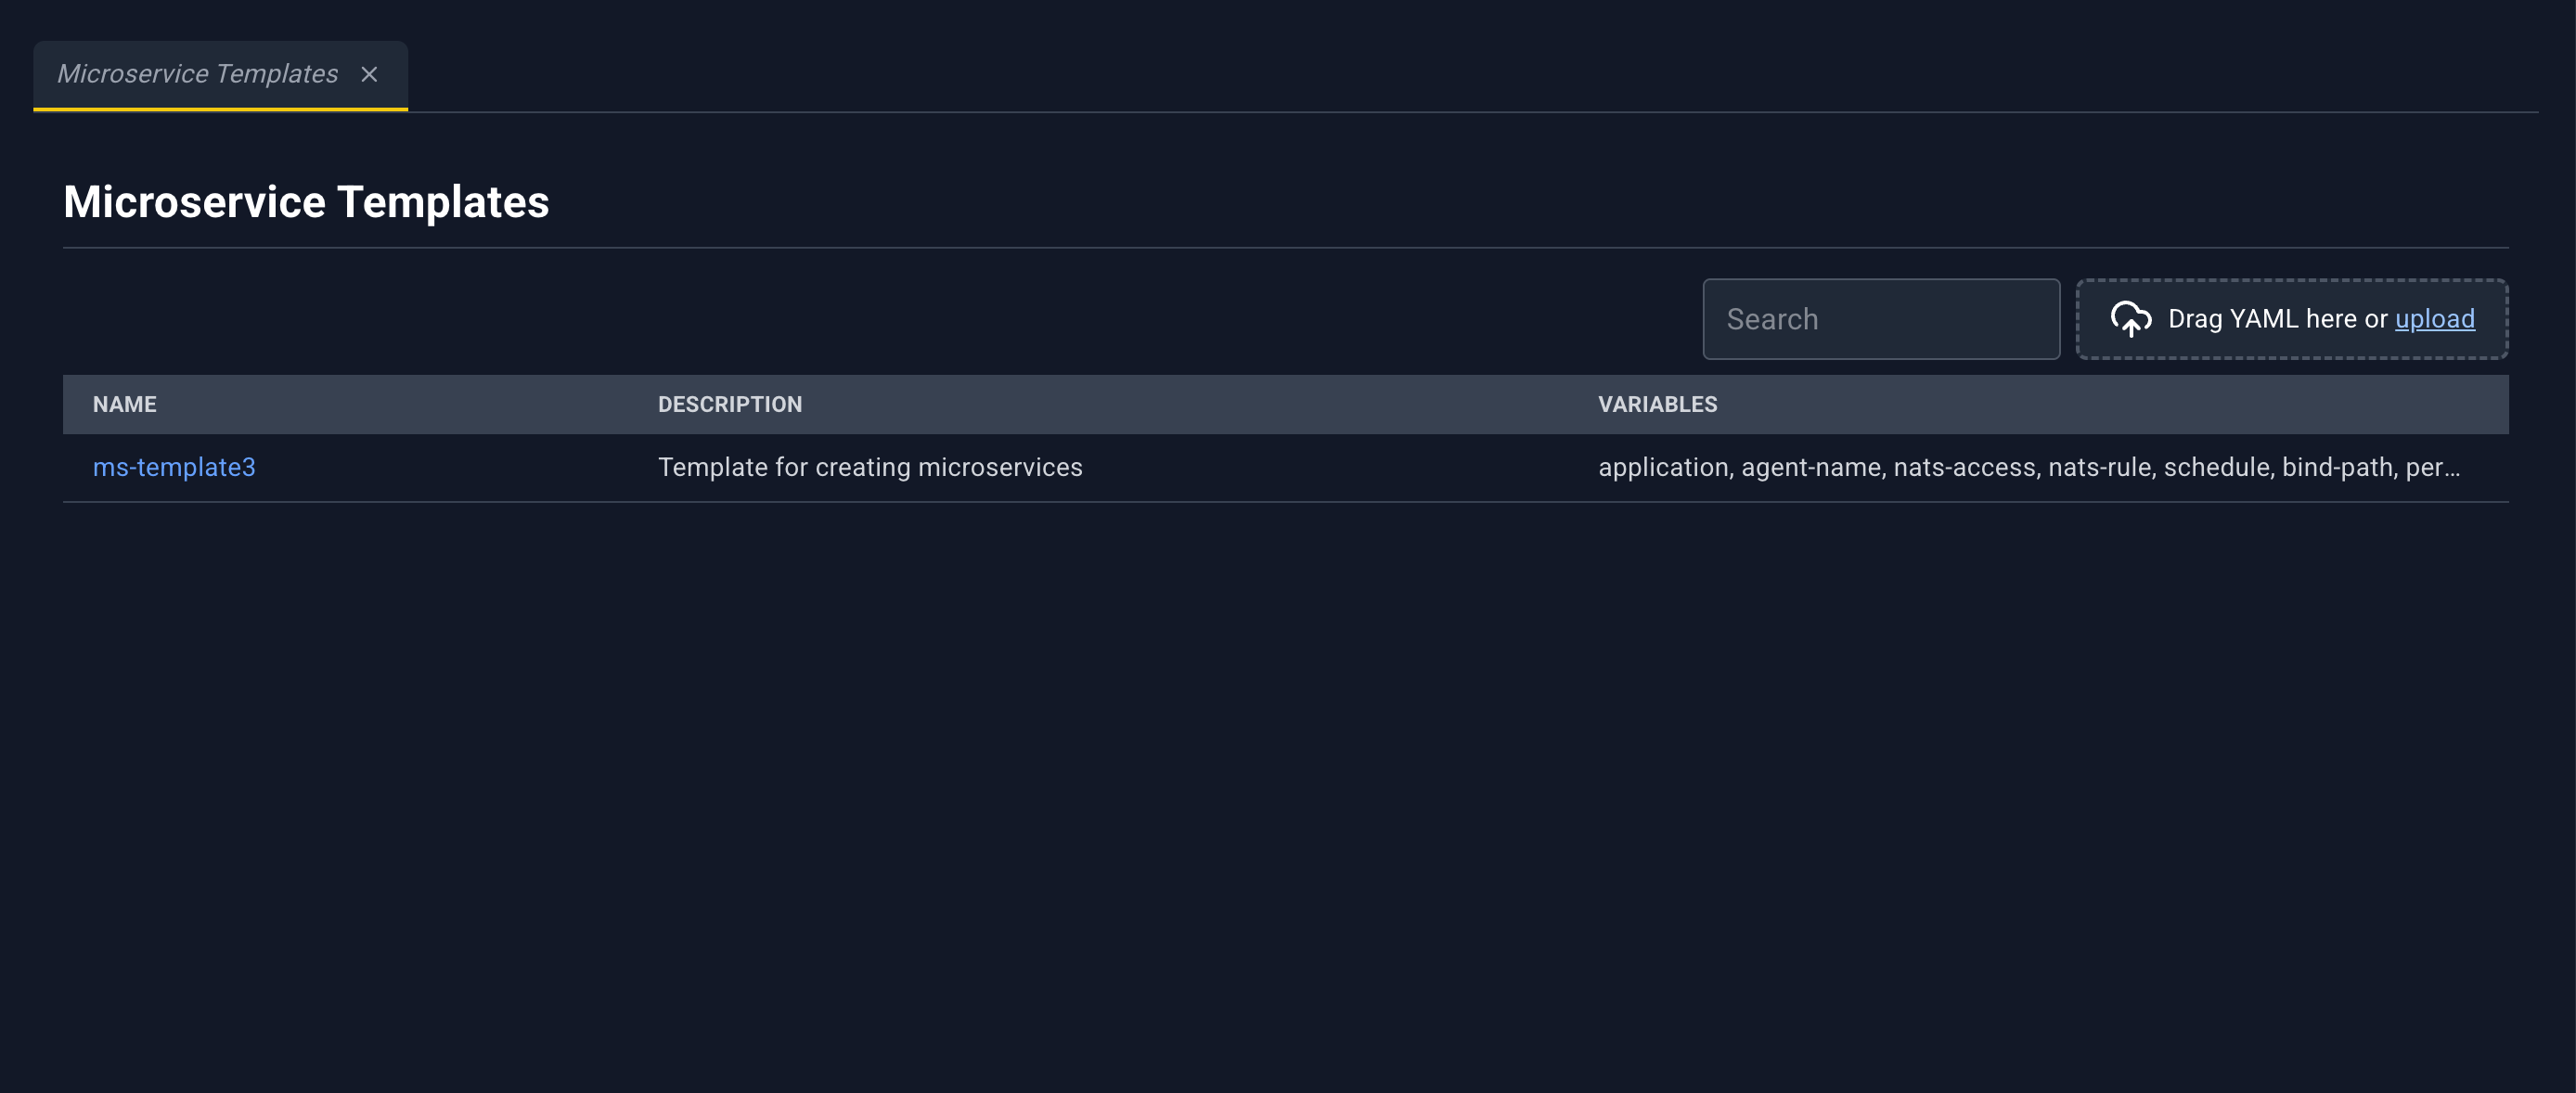The width and height of the screenshot is (2576, 1093).
Task: Close the Microservice Templates tab
Action: pos(369,74)
